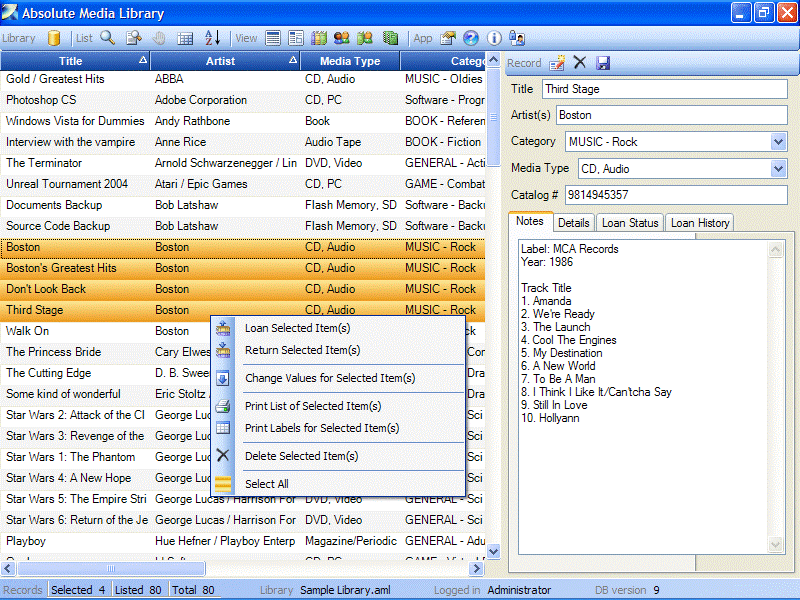Toggle the detailed report view icon
Image resolution: width=800 pixels, height=600 pixels.
pyautogui.click(x=297, y=38)
